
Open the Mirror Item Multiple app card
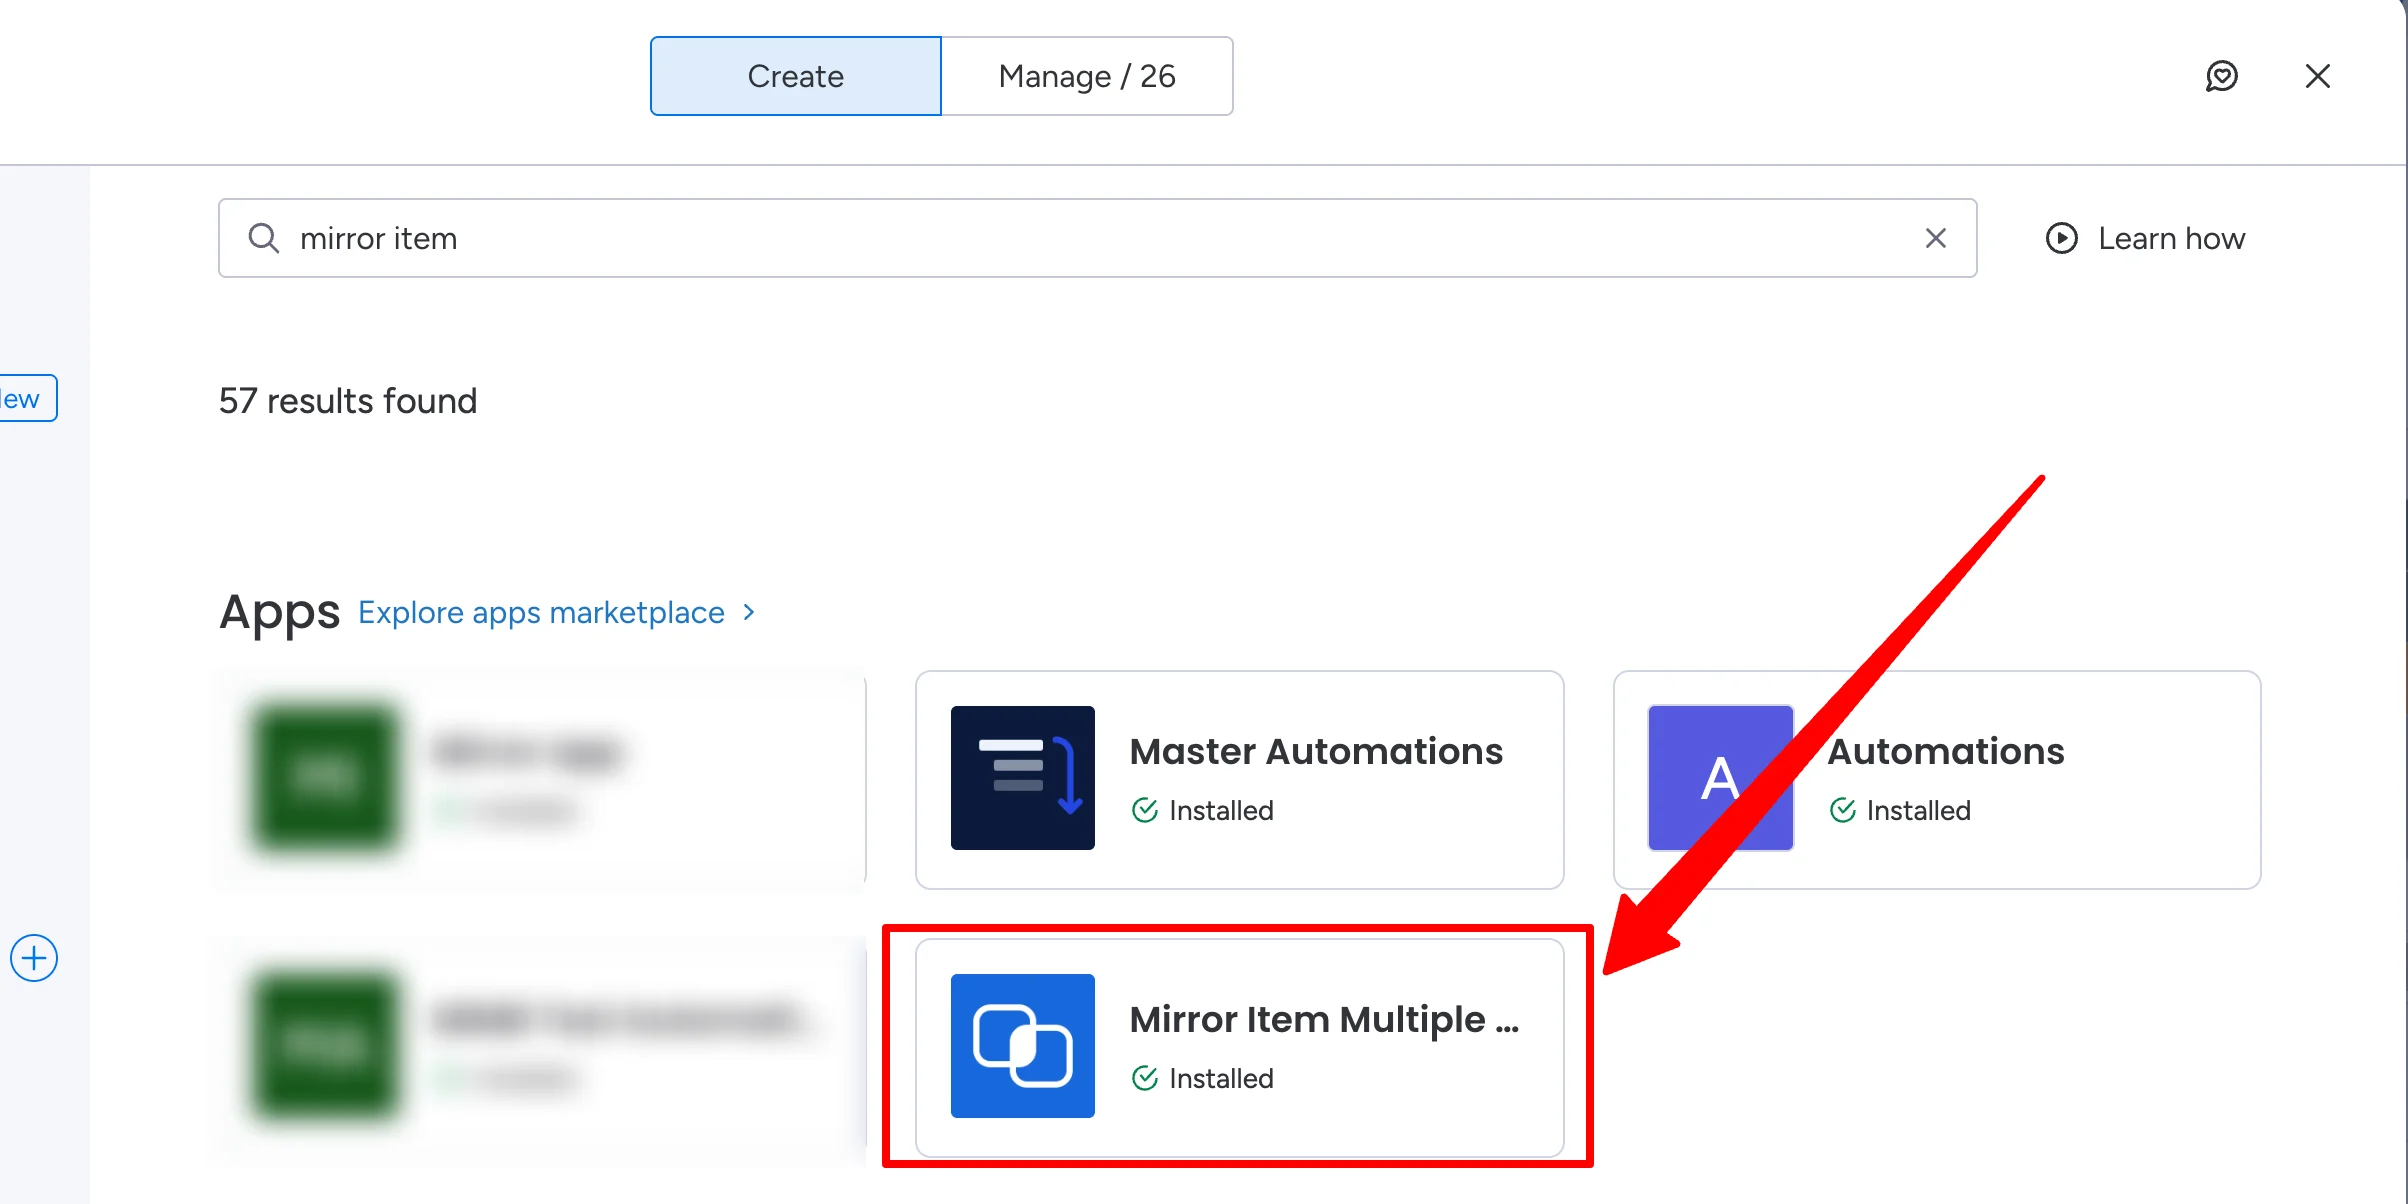coord(1239,1047)
